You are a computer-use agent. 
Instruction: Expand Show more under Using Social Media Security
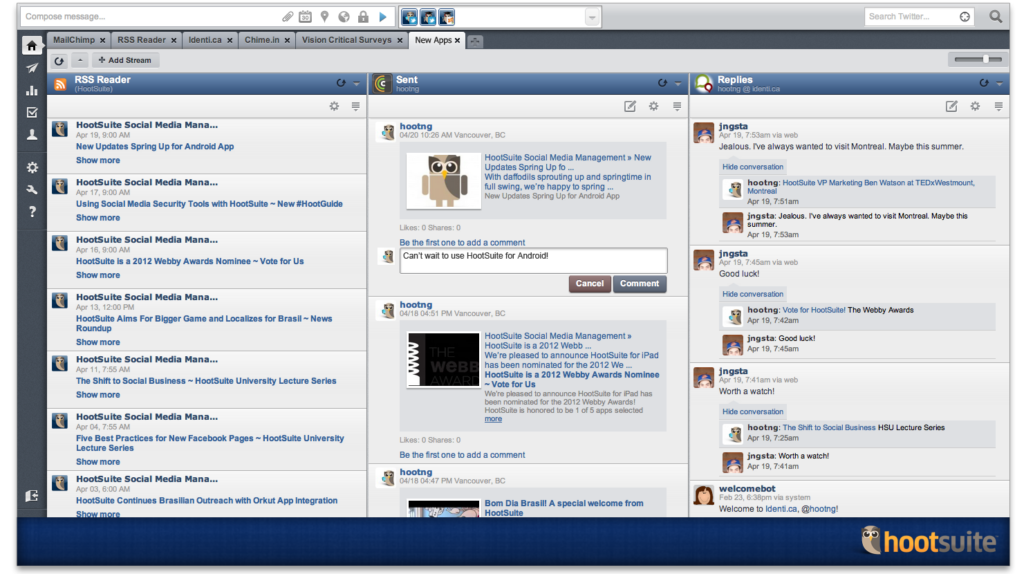(98, 217)
